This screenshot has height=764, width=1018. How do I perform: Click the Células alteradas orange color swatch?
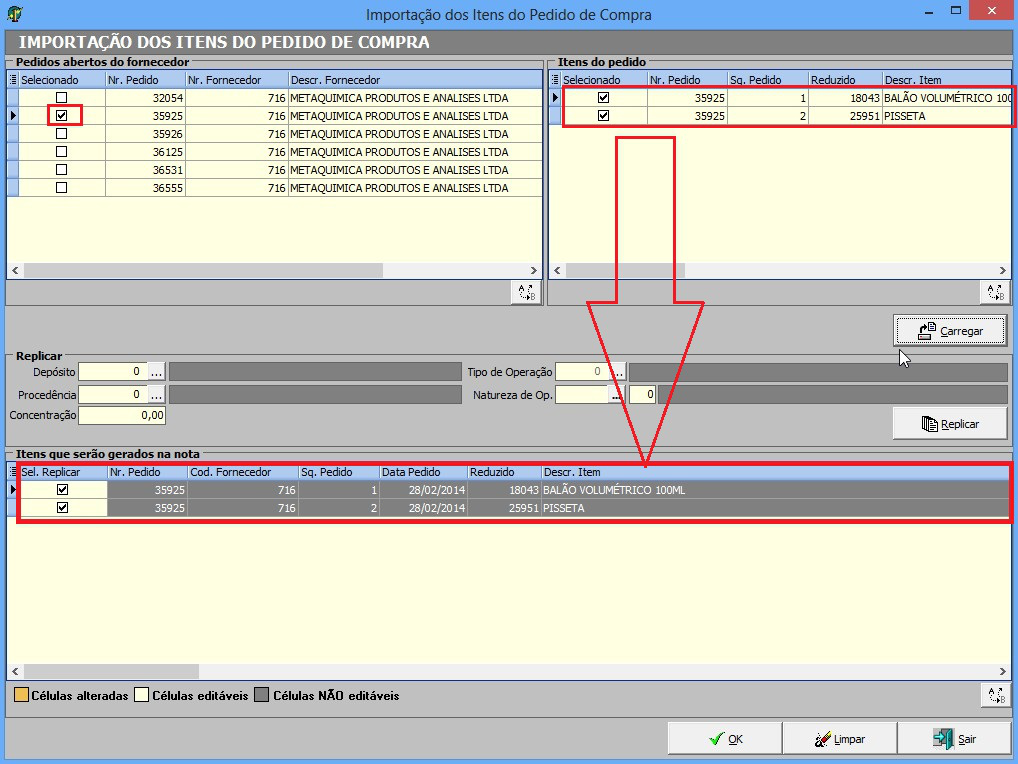tap(21, 695)
